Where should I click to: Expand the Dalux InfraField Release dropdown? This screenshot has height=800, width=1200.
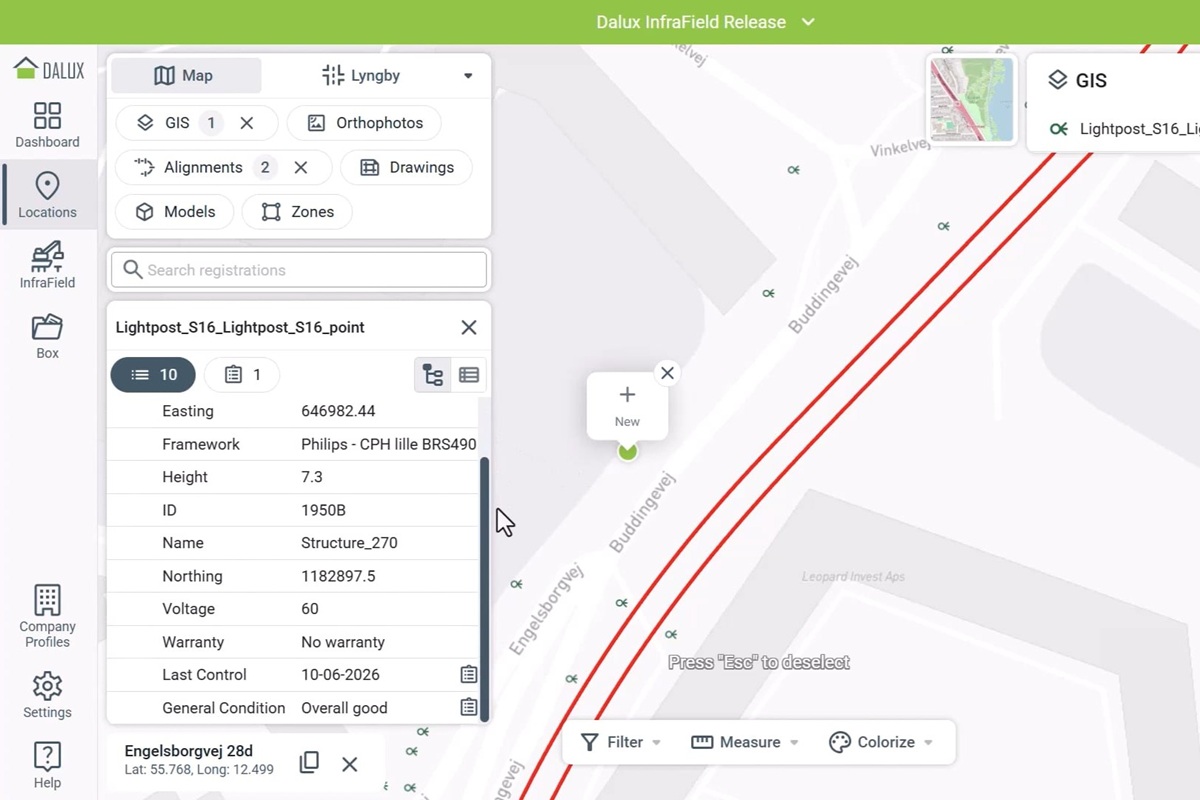click(x=706, y=22)
